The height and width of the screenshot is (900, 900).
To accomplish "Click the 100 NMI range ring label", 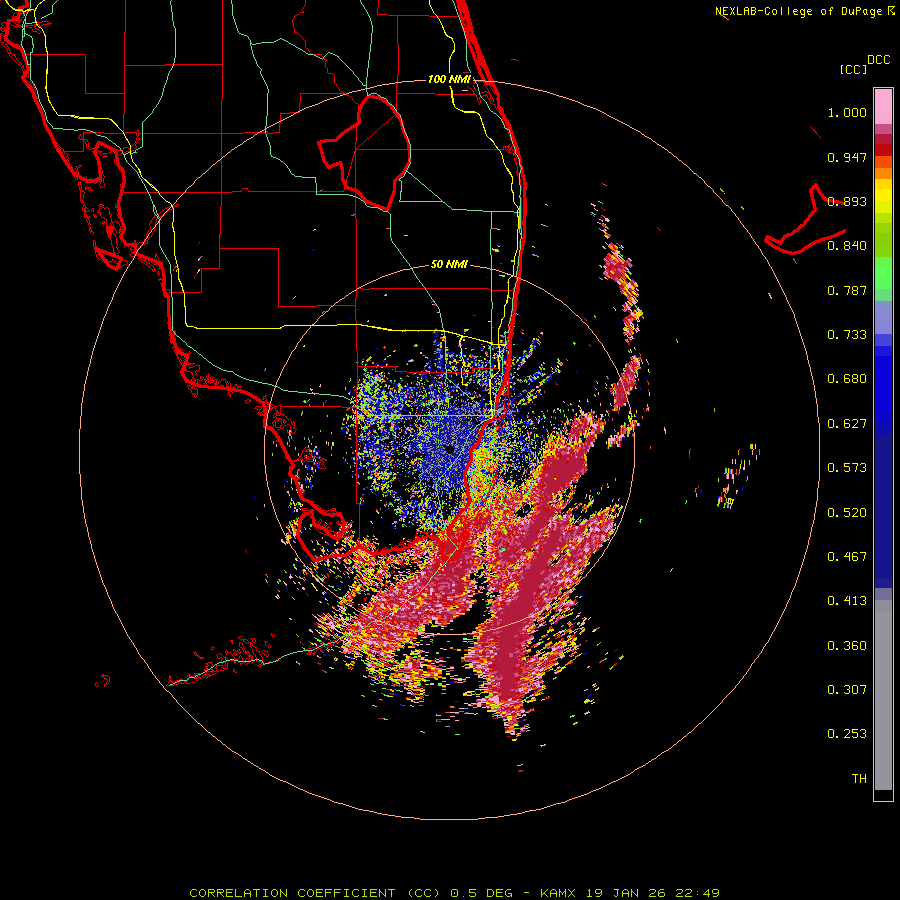I will pos(449,79).
